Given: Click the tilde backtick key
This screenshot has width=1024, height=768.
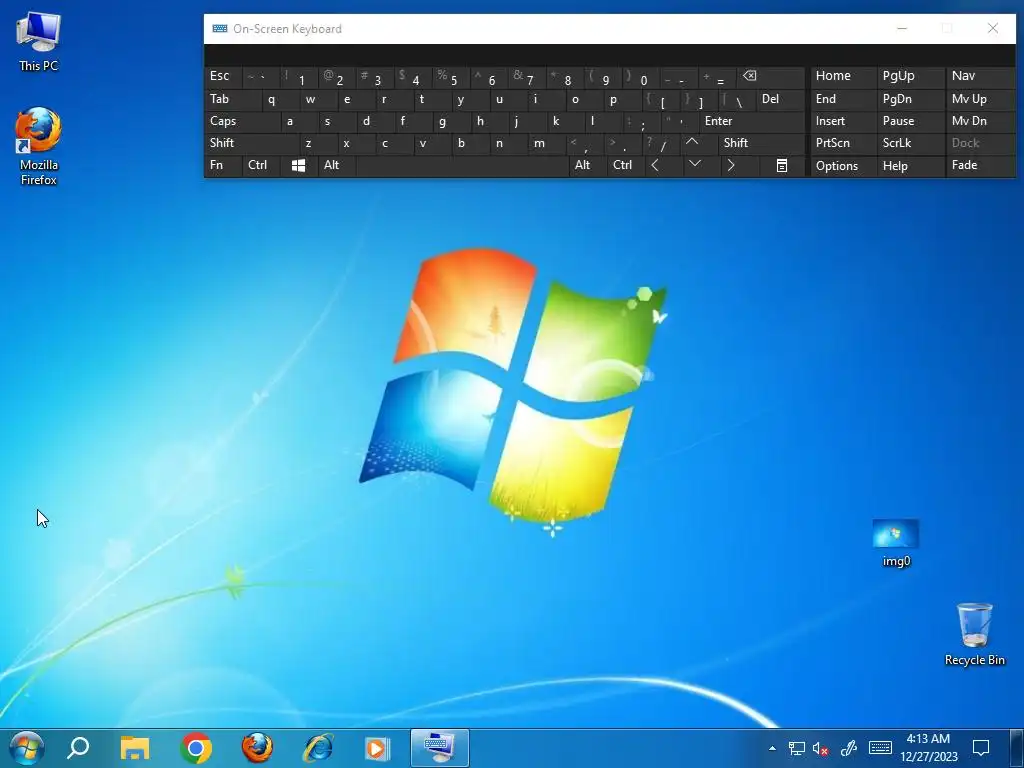Looking at the screenshot, I should coord(261,76).
